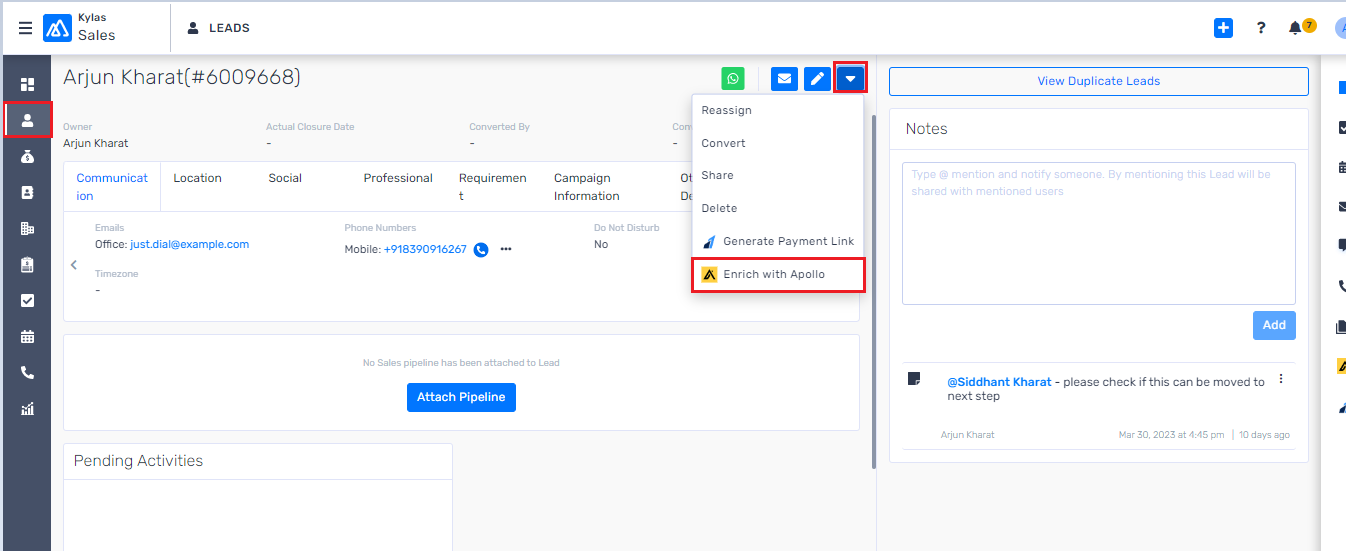
Task: Open Companies building icon in sidebar
Action: 27,228
